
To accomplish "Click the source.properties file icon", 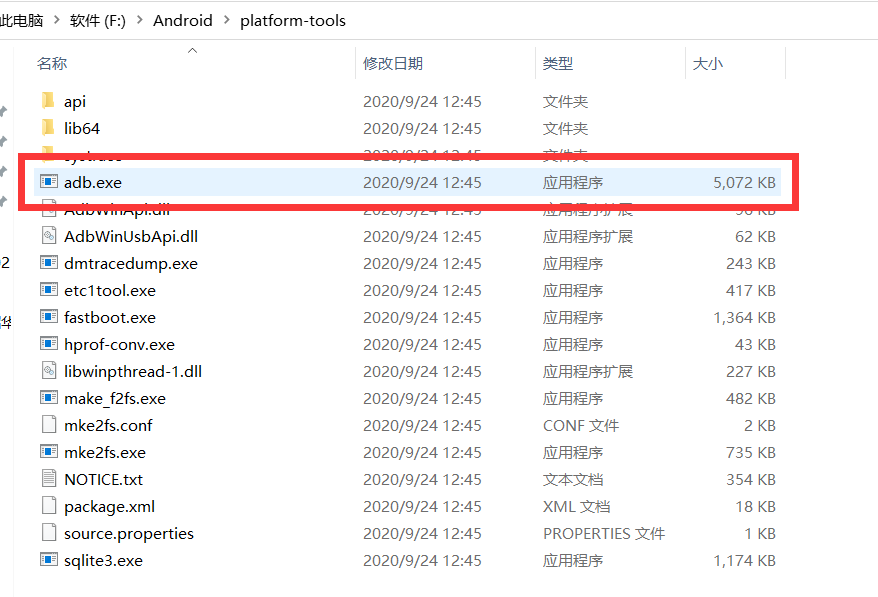I will (x=49, y=533).
